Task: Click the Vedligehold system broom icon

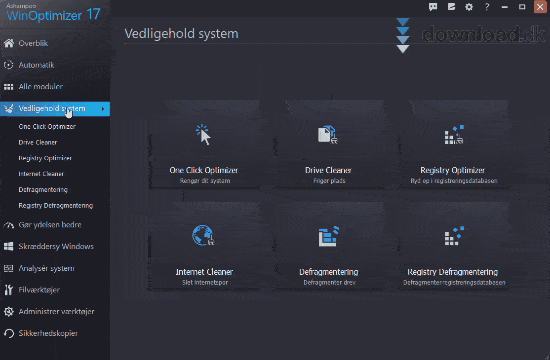Action: (9, 108)
